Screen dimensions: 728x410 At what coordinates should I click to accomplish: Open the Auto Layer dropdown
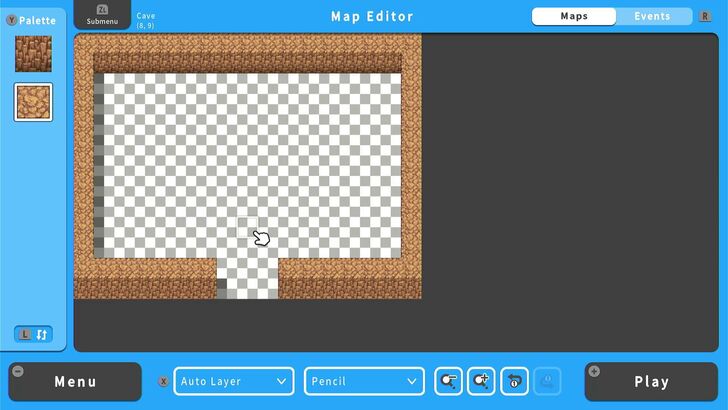point(234,381)
